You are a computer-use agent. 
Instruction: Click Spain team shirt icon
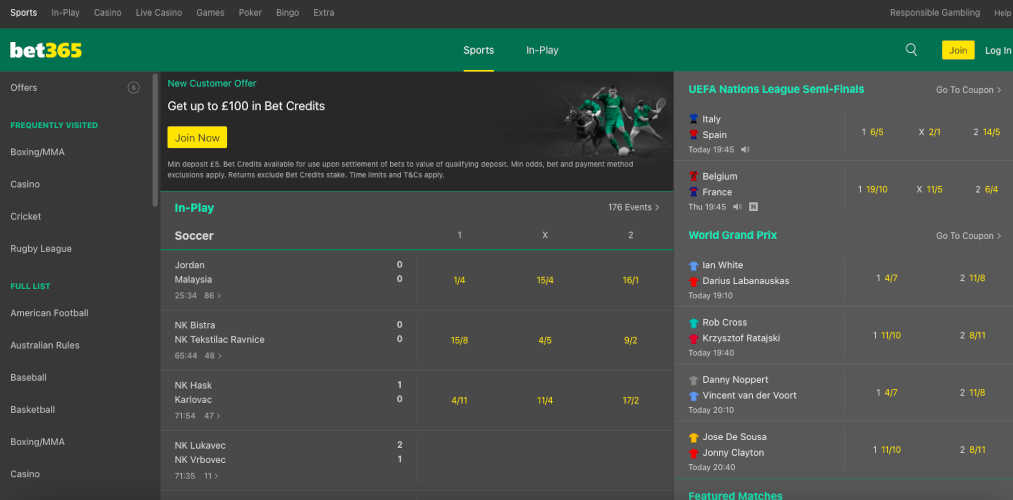694,134
